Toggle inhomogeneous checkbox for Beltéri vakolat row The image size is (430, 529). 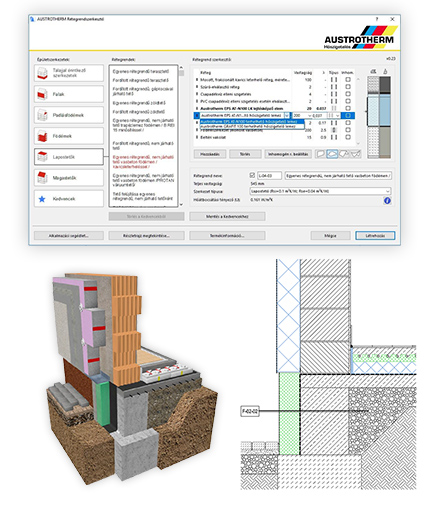pos(348,137)
